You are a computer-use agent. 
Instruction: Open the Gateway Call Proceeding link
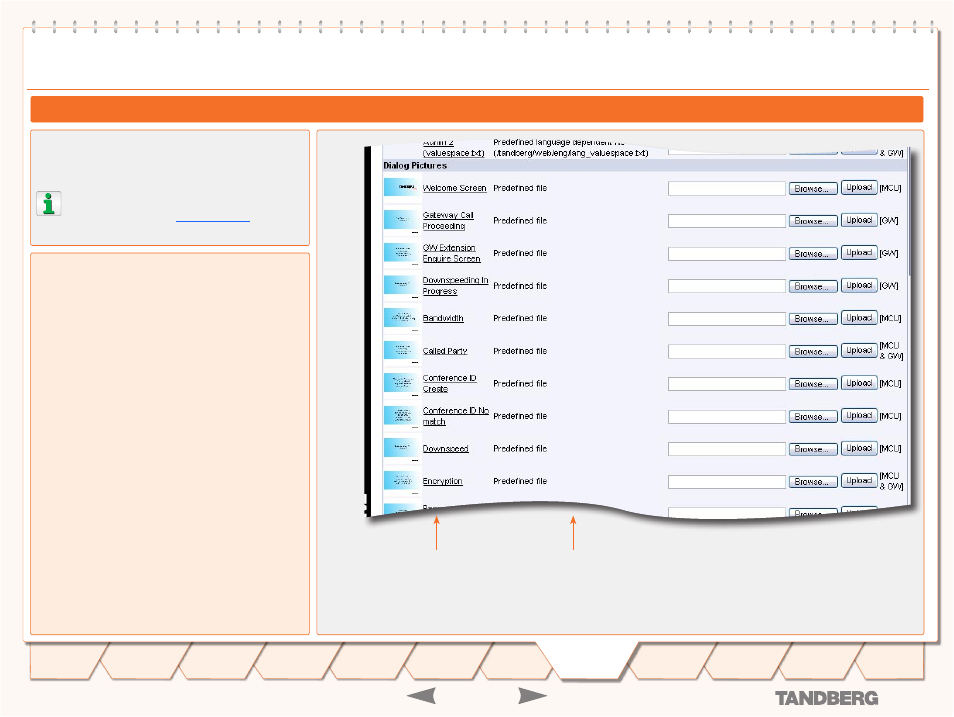point(448,221)
